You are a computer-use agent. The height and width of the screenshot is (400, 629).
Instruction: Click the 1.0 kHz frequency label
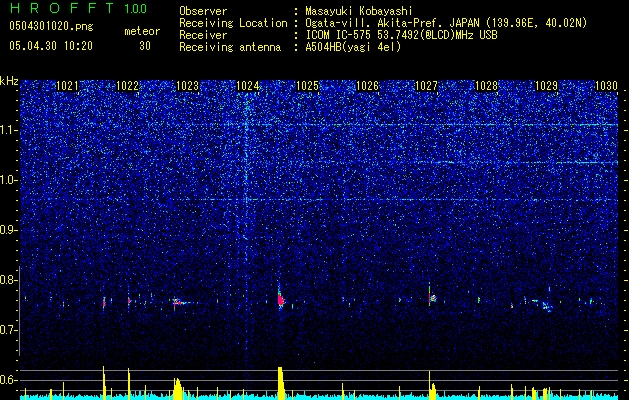point(8,180)
